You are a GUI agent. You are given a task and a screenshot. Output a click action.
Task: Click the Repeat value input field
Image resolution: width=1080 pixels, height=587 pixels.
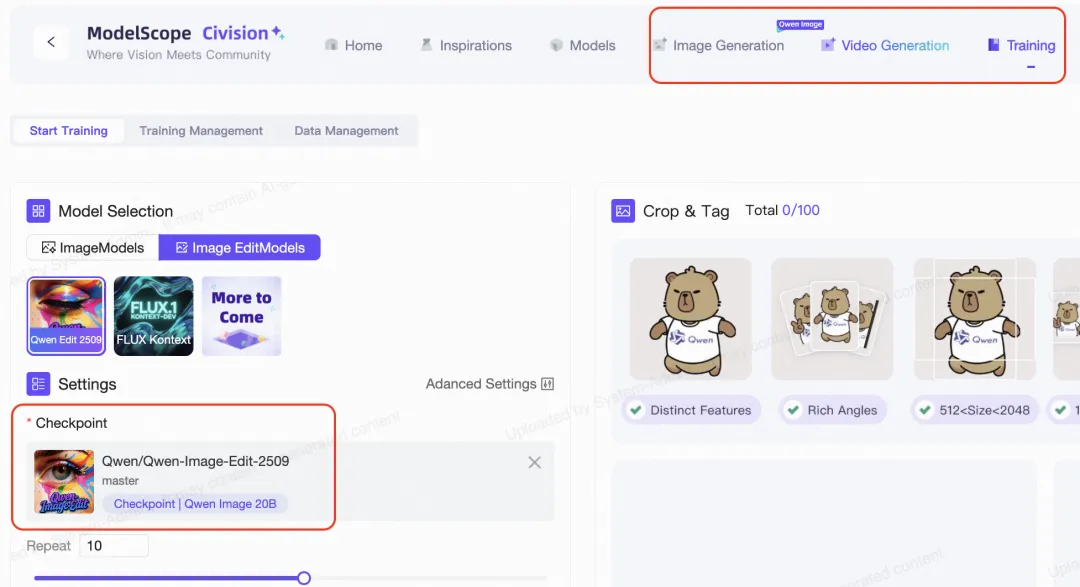114,546
